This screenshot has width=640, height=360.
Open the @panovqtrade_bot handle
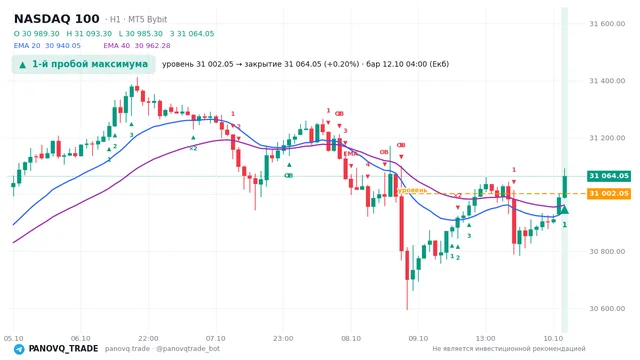point(188,349)
